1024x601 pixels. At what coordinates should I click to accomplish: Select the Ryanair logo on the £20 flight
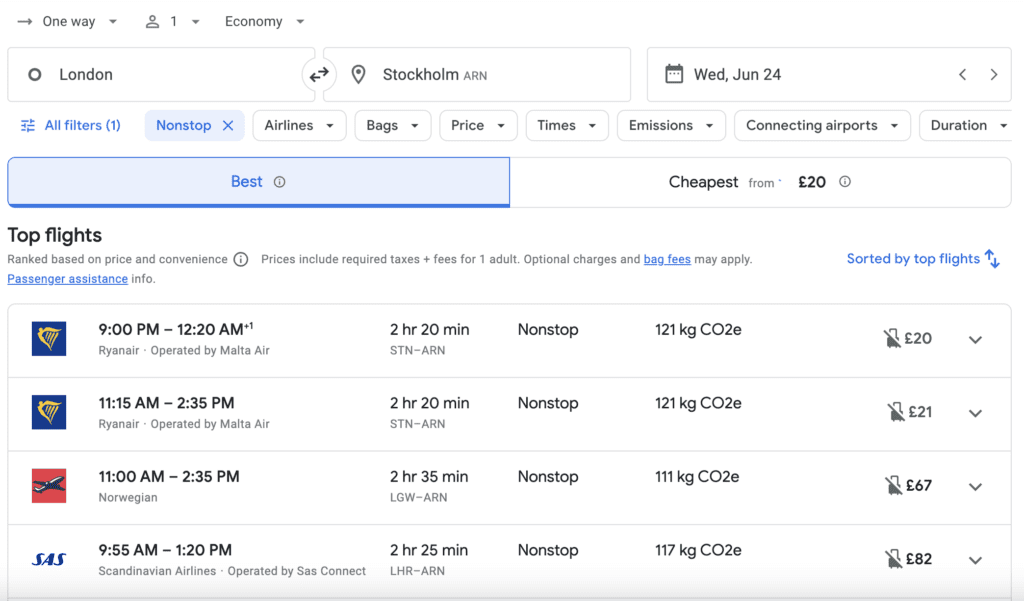click(x=48, y=339)
